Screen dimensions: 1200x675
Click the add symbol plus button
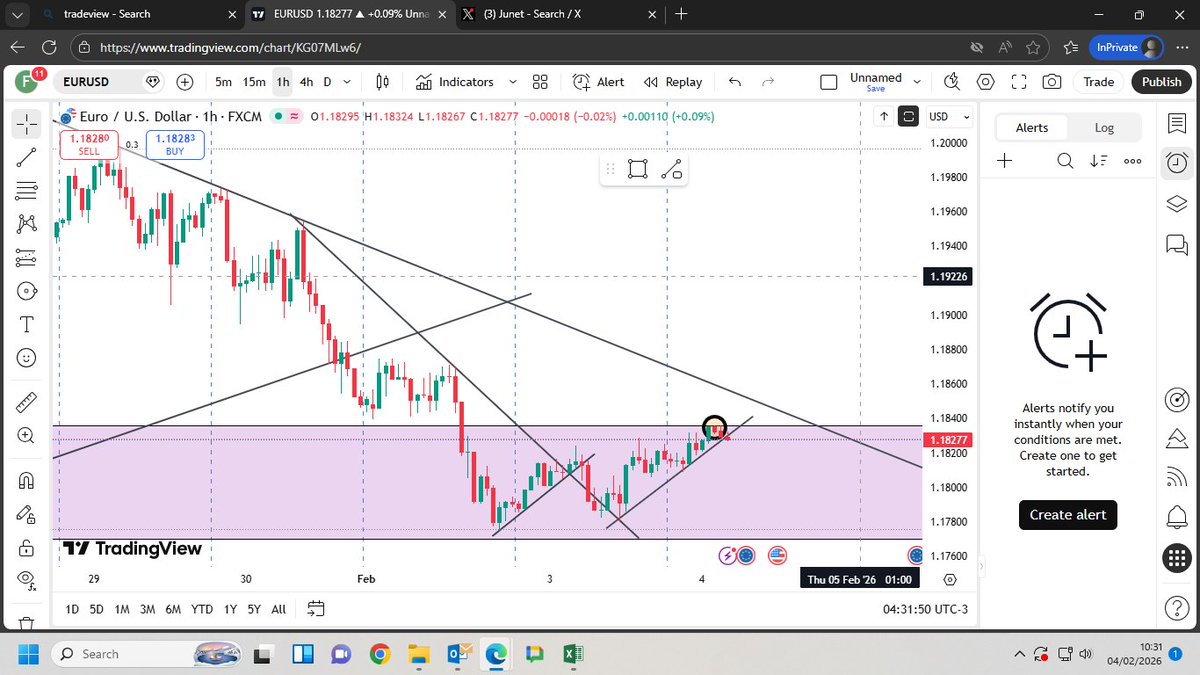(x=185, y=82)
